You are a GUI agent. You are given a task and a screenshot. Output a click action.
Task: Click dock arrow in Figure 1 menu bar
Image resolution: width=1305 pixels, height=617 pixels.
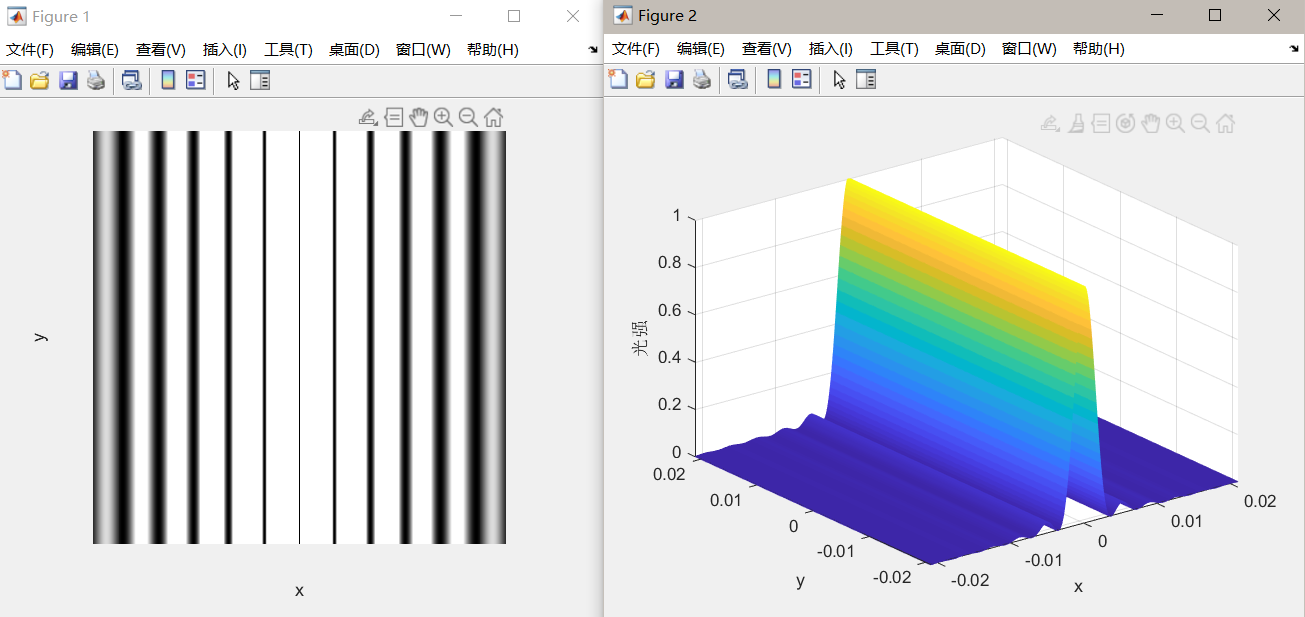pyautogui.click(x=593, y=48)
